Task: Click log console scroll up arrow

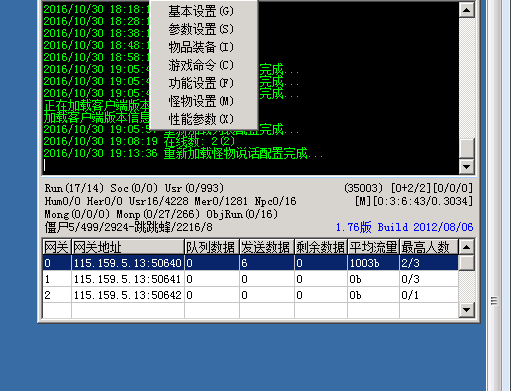Action: coord(466,10)
